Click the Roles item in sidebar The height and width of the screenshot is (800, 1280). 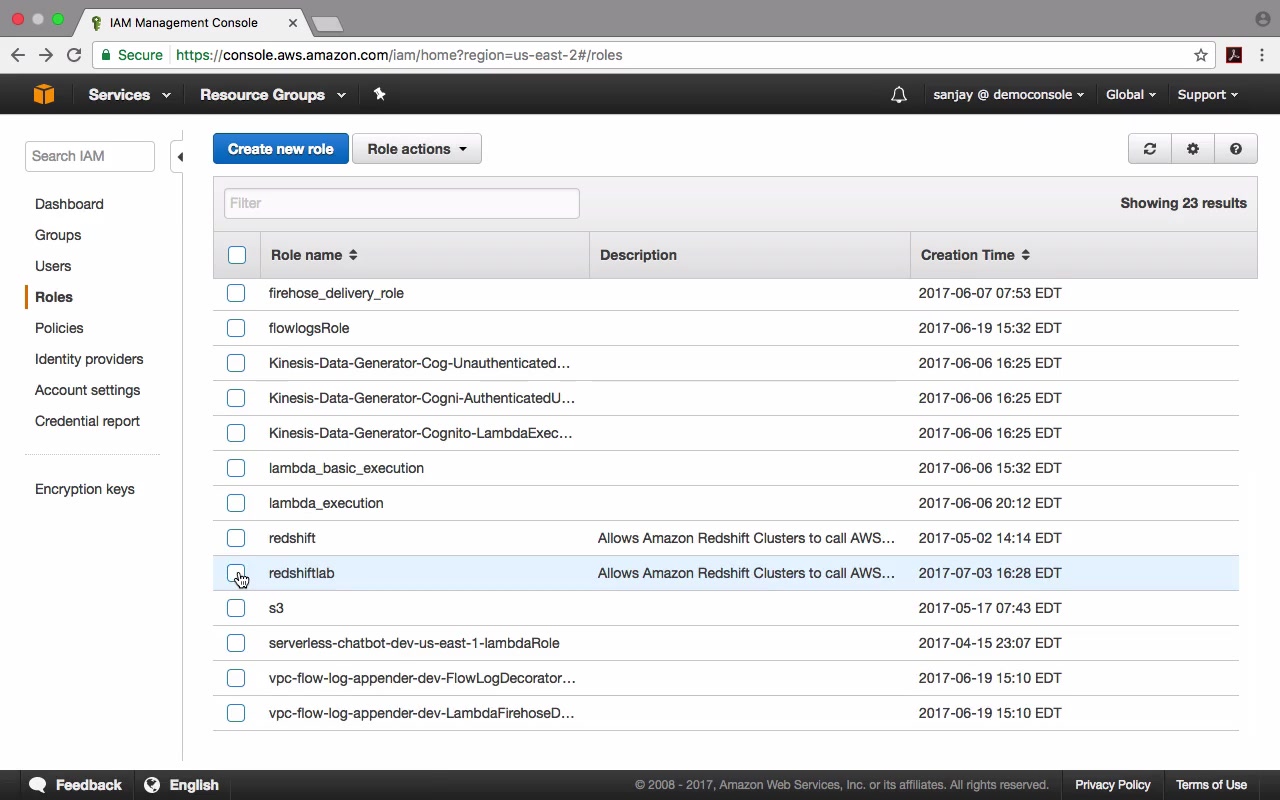[54, 297]
